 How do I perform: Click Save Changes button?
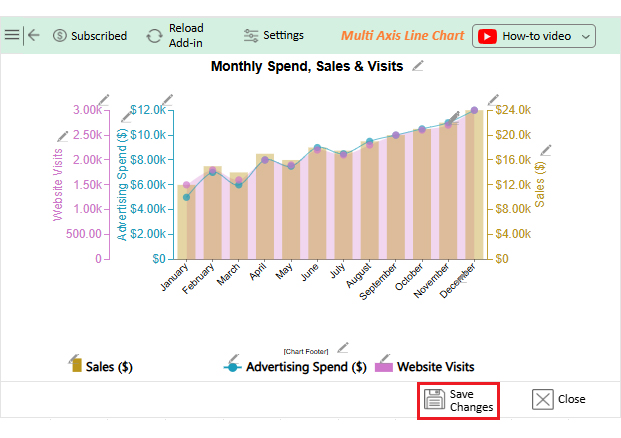[x=458, y=400]
